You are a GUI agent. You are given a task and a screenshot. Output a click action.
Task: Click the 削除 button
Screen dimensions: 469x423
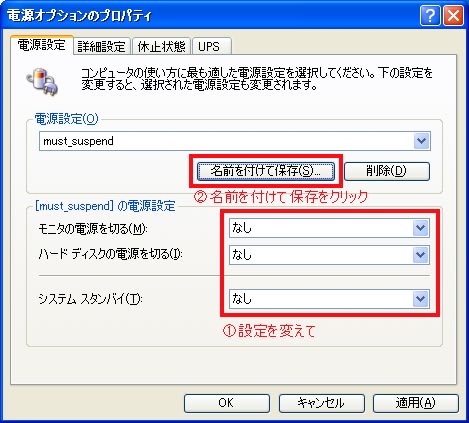click(x=387, y=171)
